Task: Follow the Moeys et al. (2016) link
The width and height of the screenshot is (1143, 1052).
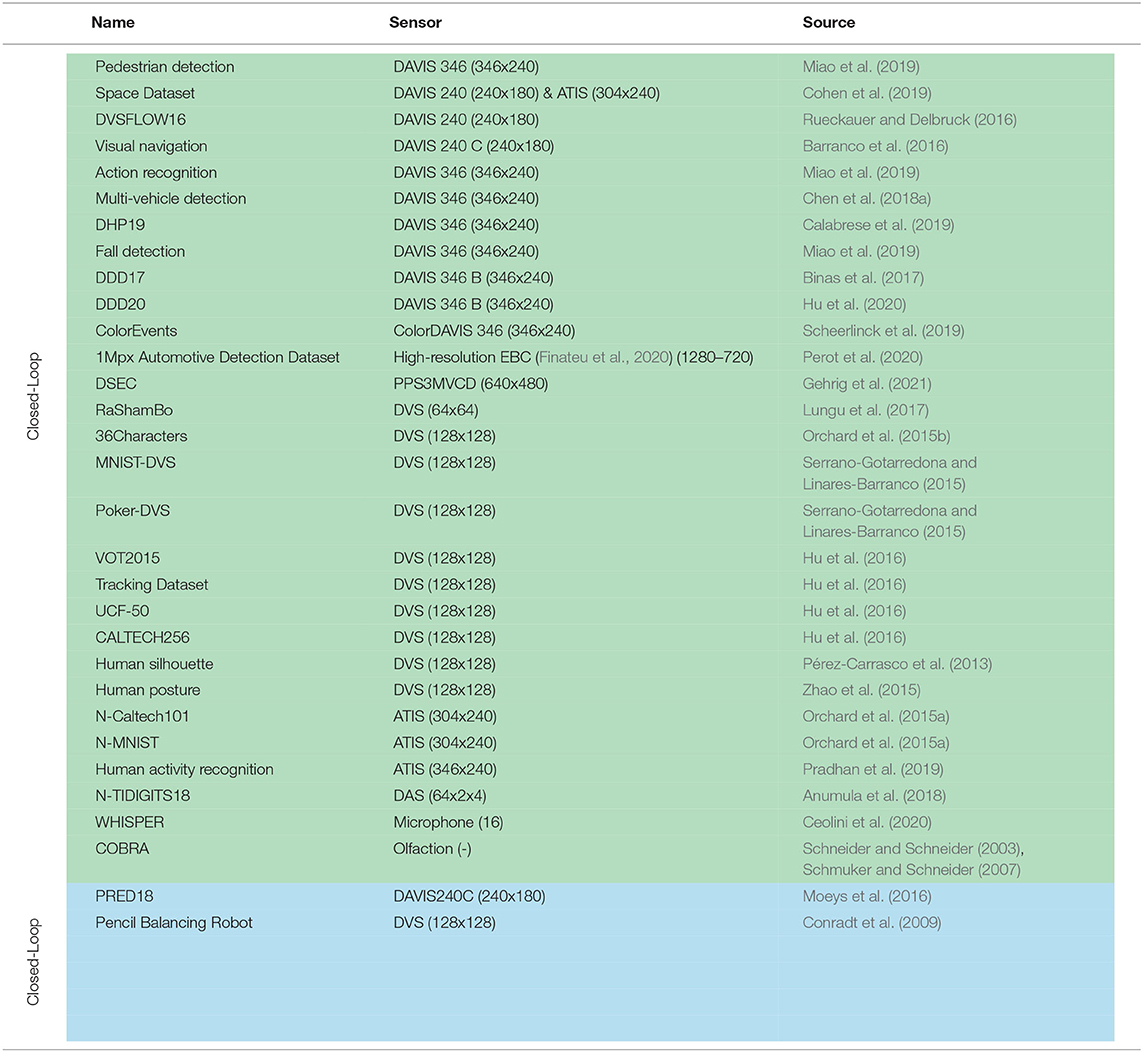Action: pyautogui.click(x=867, y=896)
